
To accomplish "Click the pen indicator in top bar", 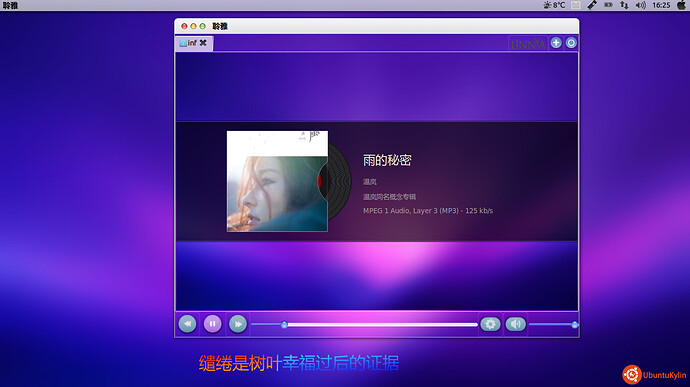I will [x=592, y=5].
